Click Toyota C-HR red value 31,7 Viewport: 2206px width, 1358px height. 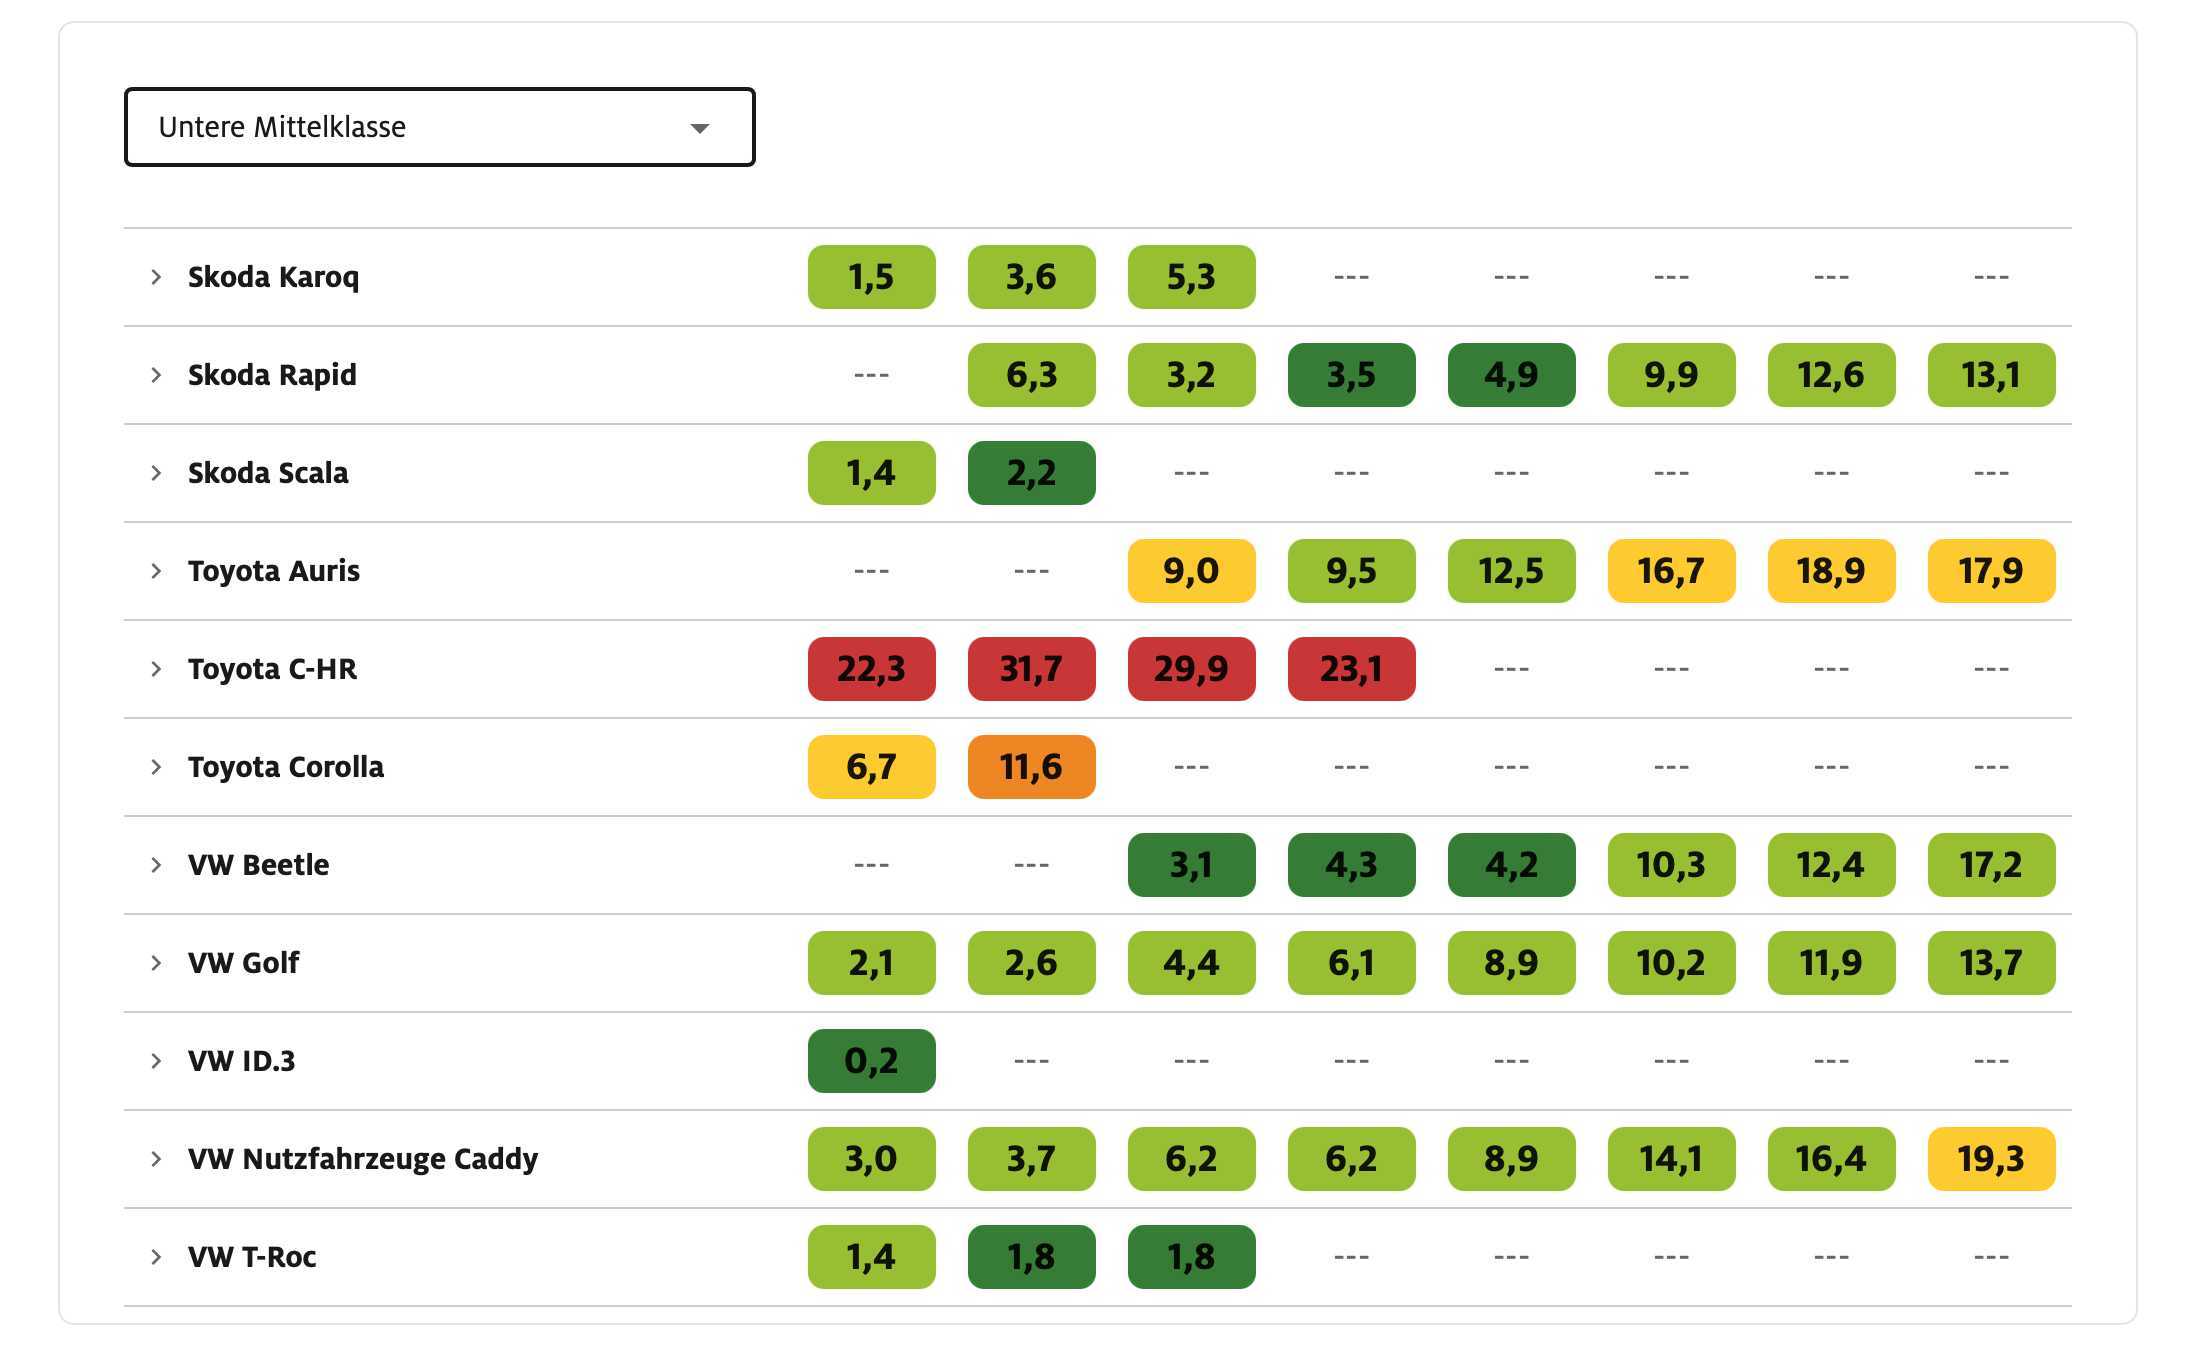click(1032, 669)
